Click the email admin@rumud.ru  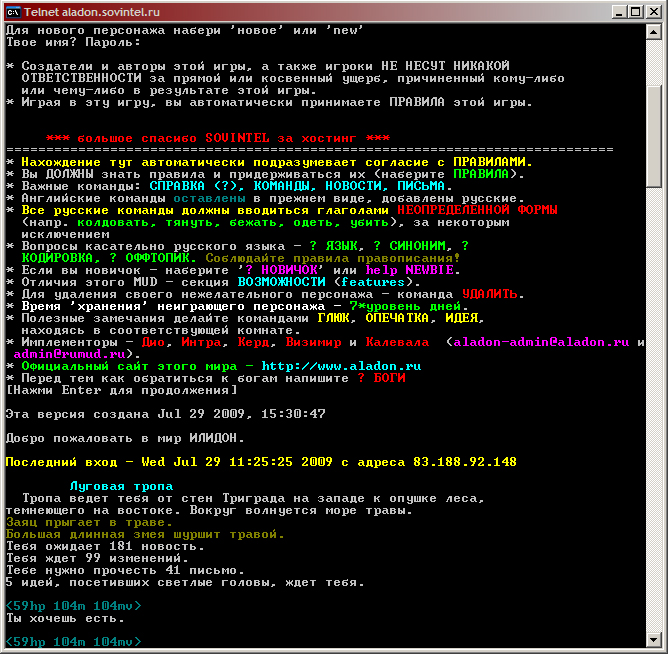click(x=69, y=354)
